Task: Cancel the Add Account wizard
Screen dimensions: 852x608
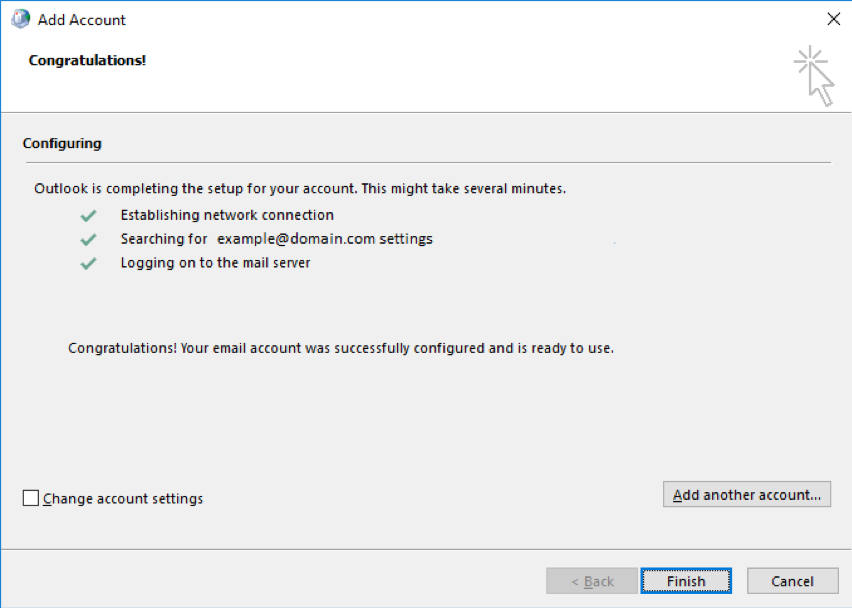Action: pos(792,581)
